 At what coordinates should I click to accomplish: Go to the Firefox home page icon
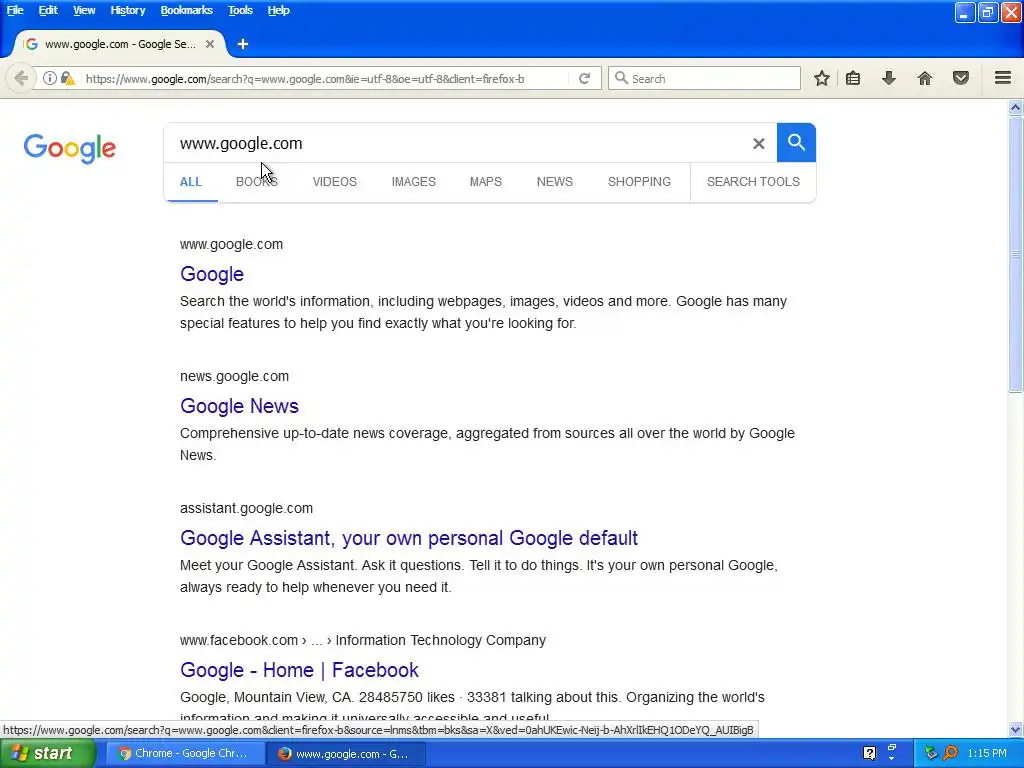click(925, 78)
